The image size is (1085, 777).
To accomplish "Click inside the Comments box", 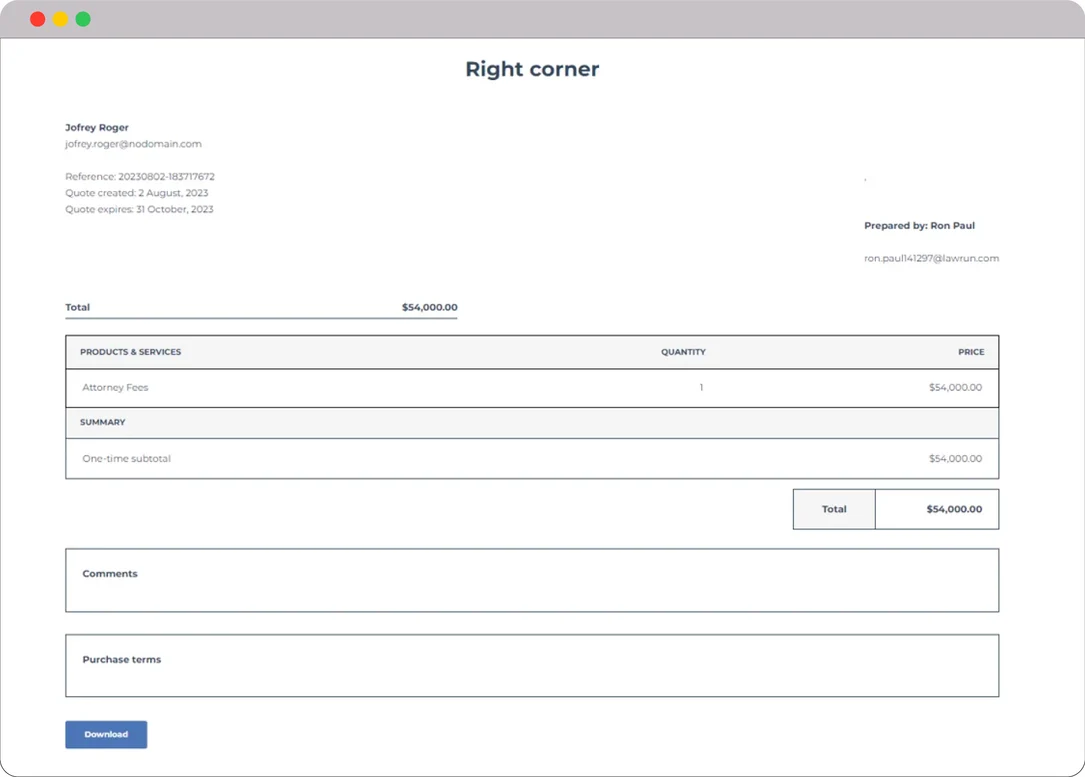I will click(x=532, y=580).
